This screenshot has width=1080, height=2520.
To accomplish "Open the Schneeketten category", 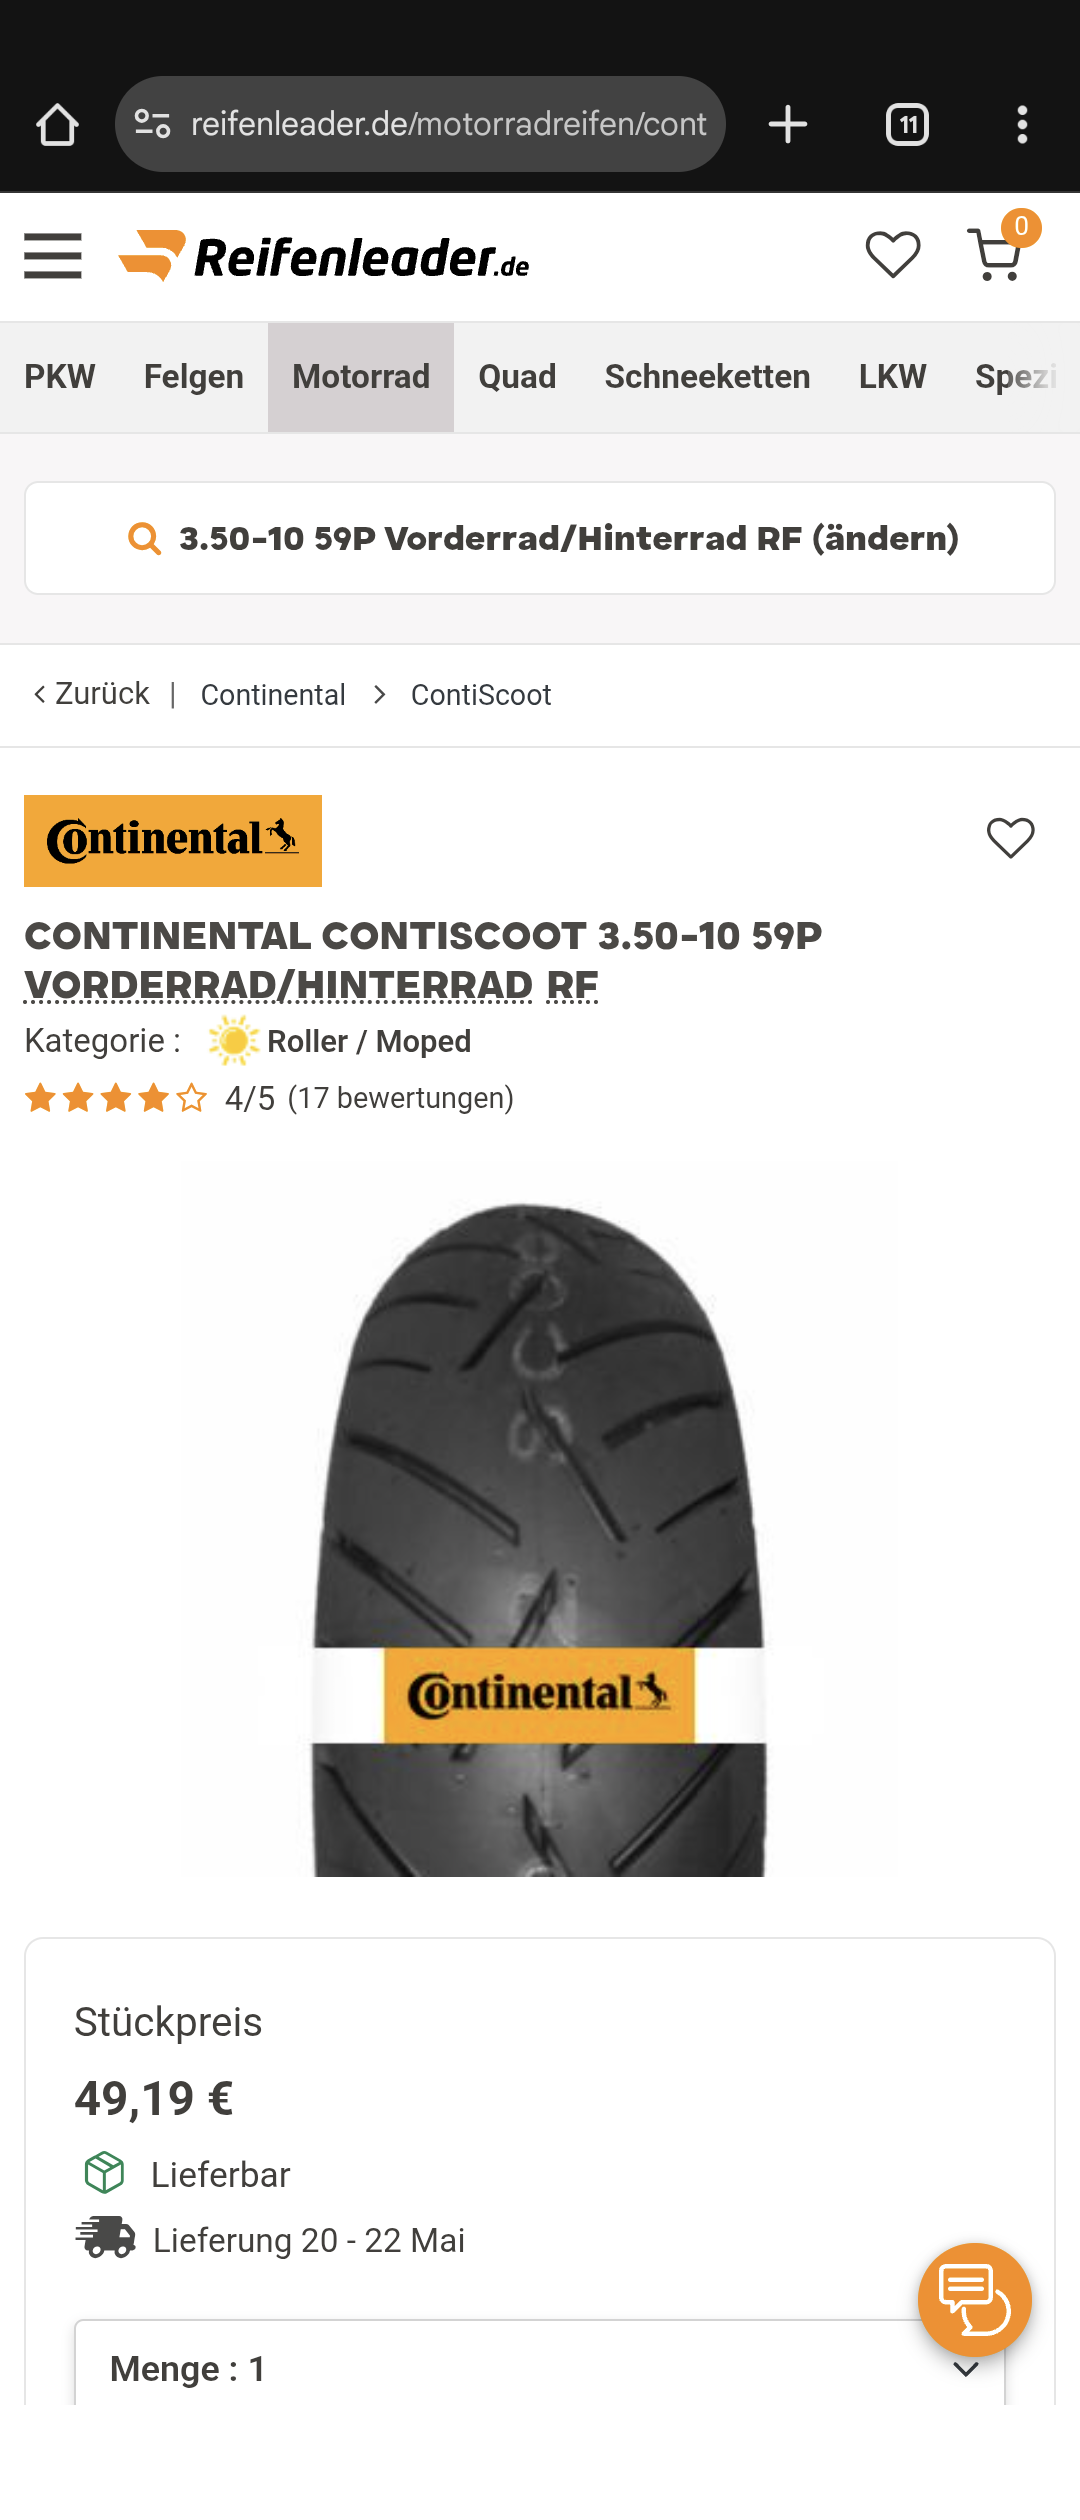I will pyautogui.click(x=707, y=377).
